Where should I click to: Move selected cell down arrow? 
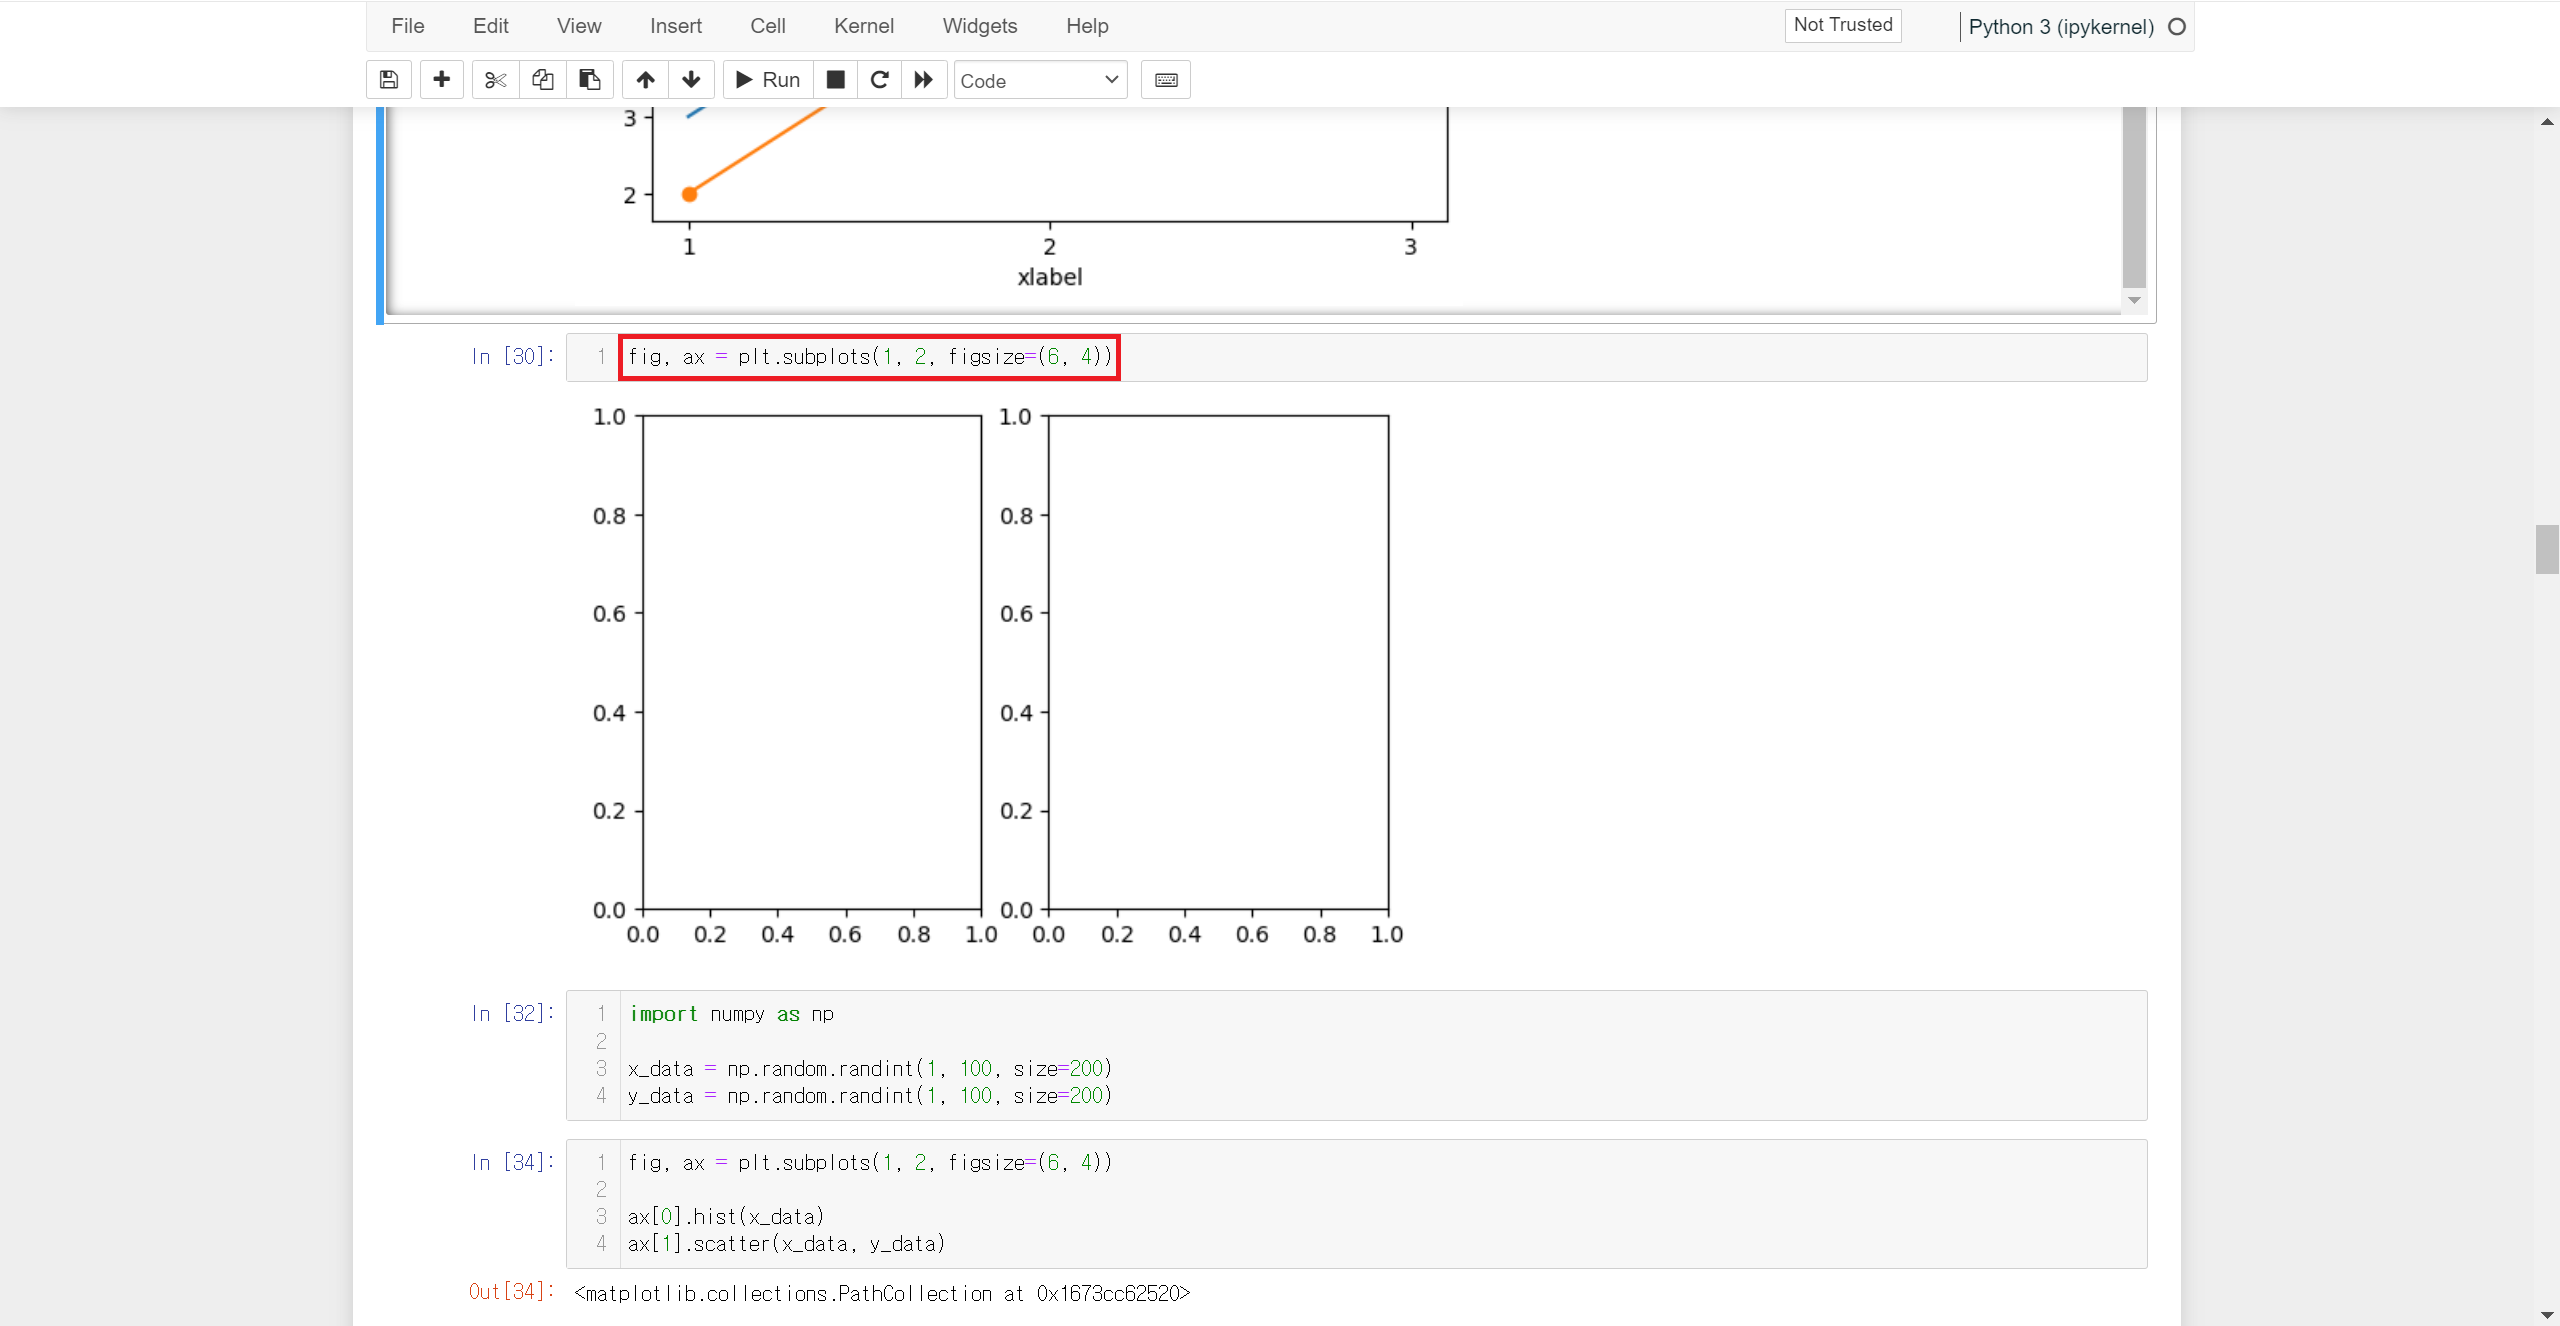click(691, 80)
